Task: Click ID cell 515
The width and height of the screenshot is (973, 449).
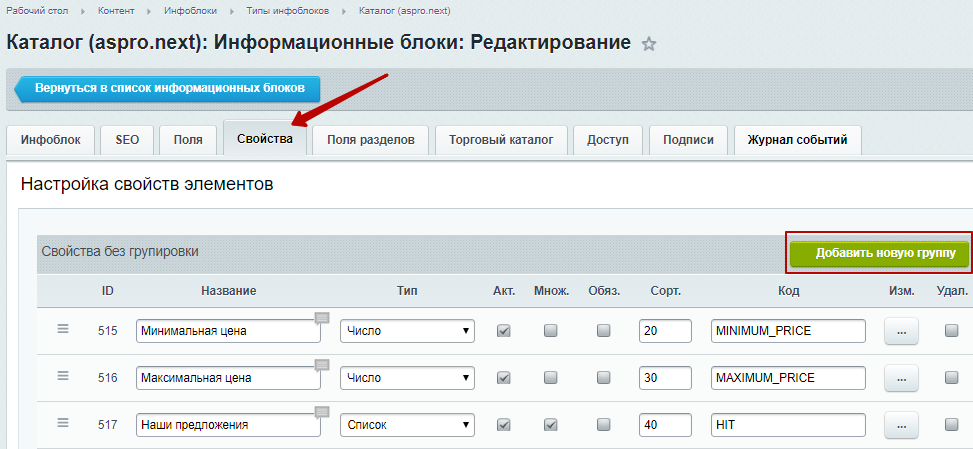Action: point(107,331)
